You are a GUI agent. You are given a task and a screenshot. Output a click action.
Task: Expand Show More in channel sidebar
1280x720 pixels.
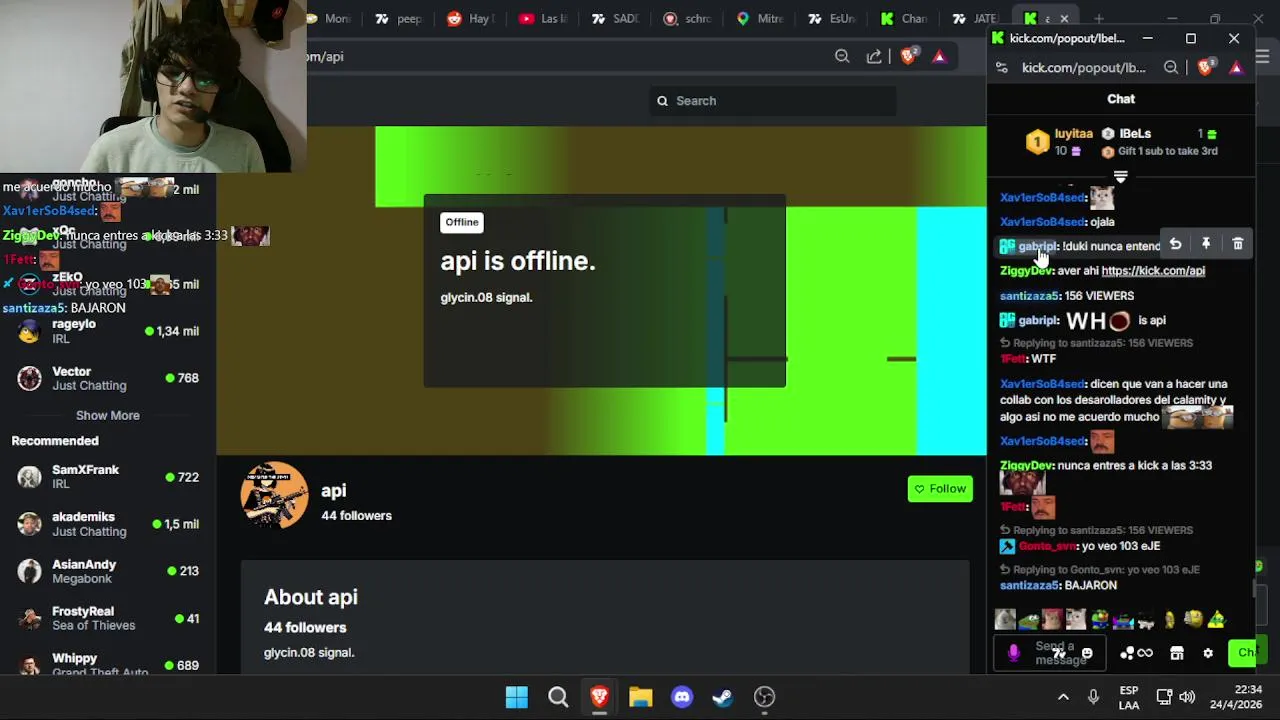coord(108,415)
